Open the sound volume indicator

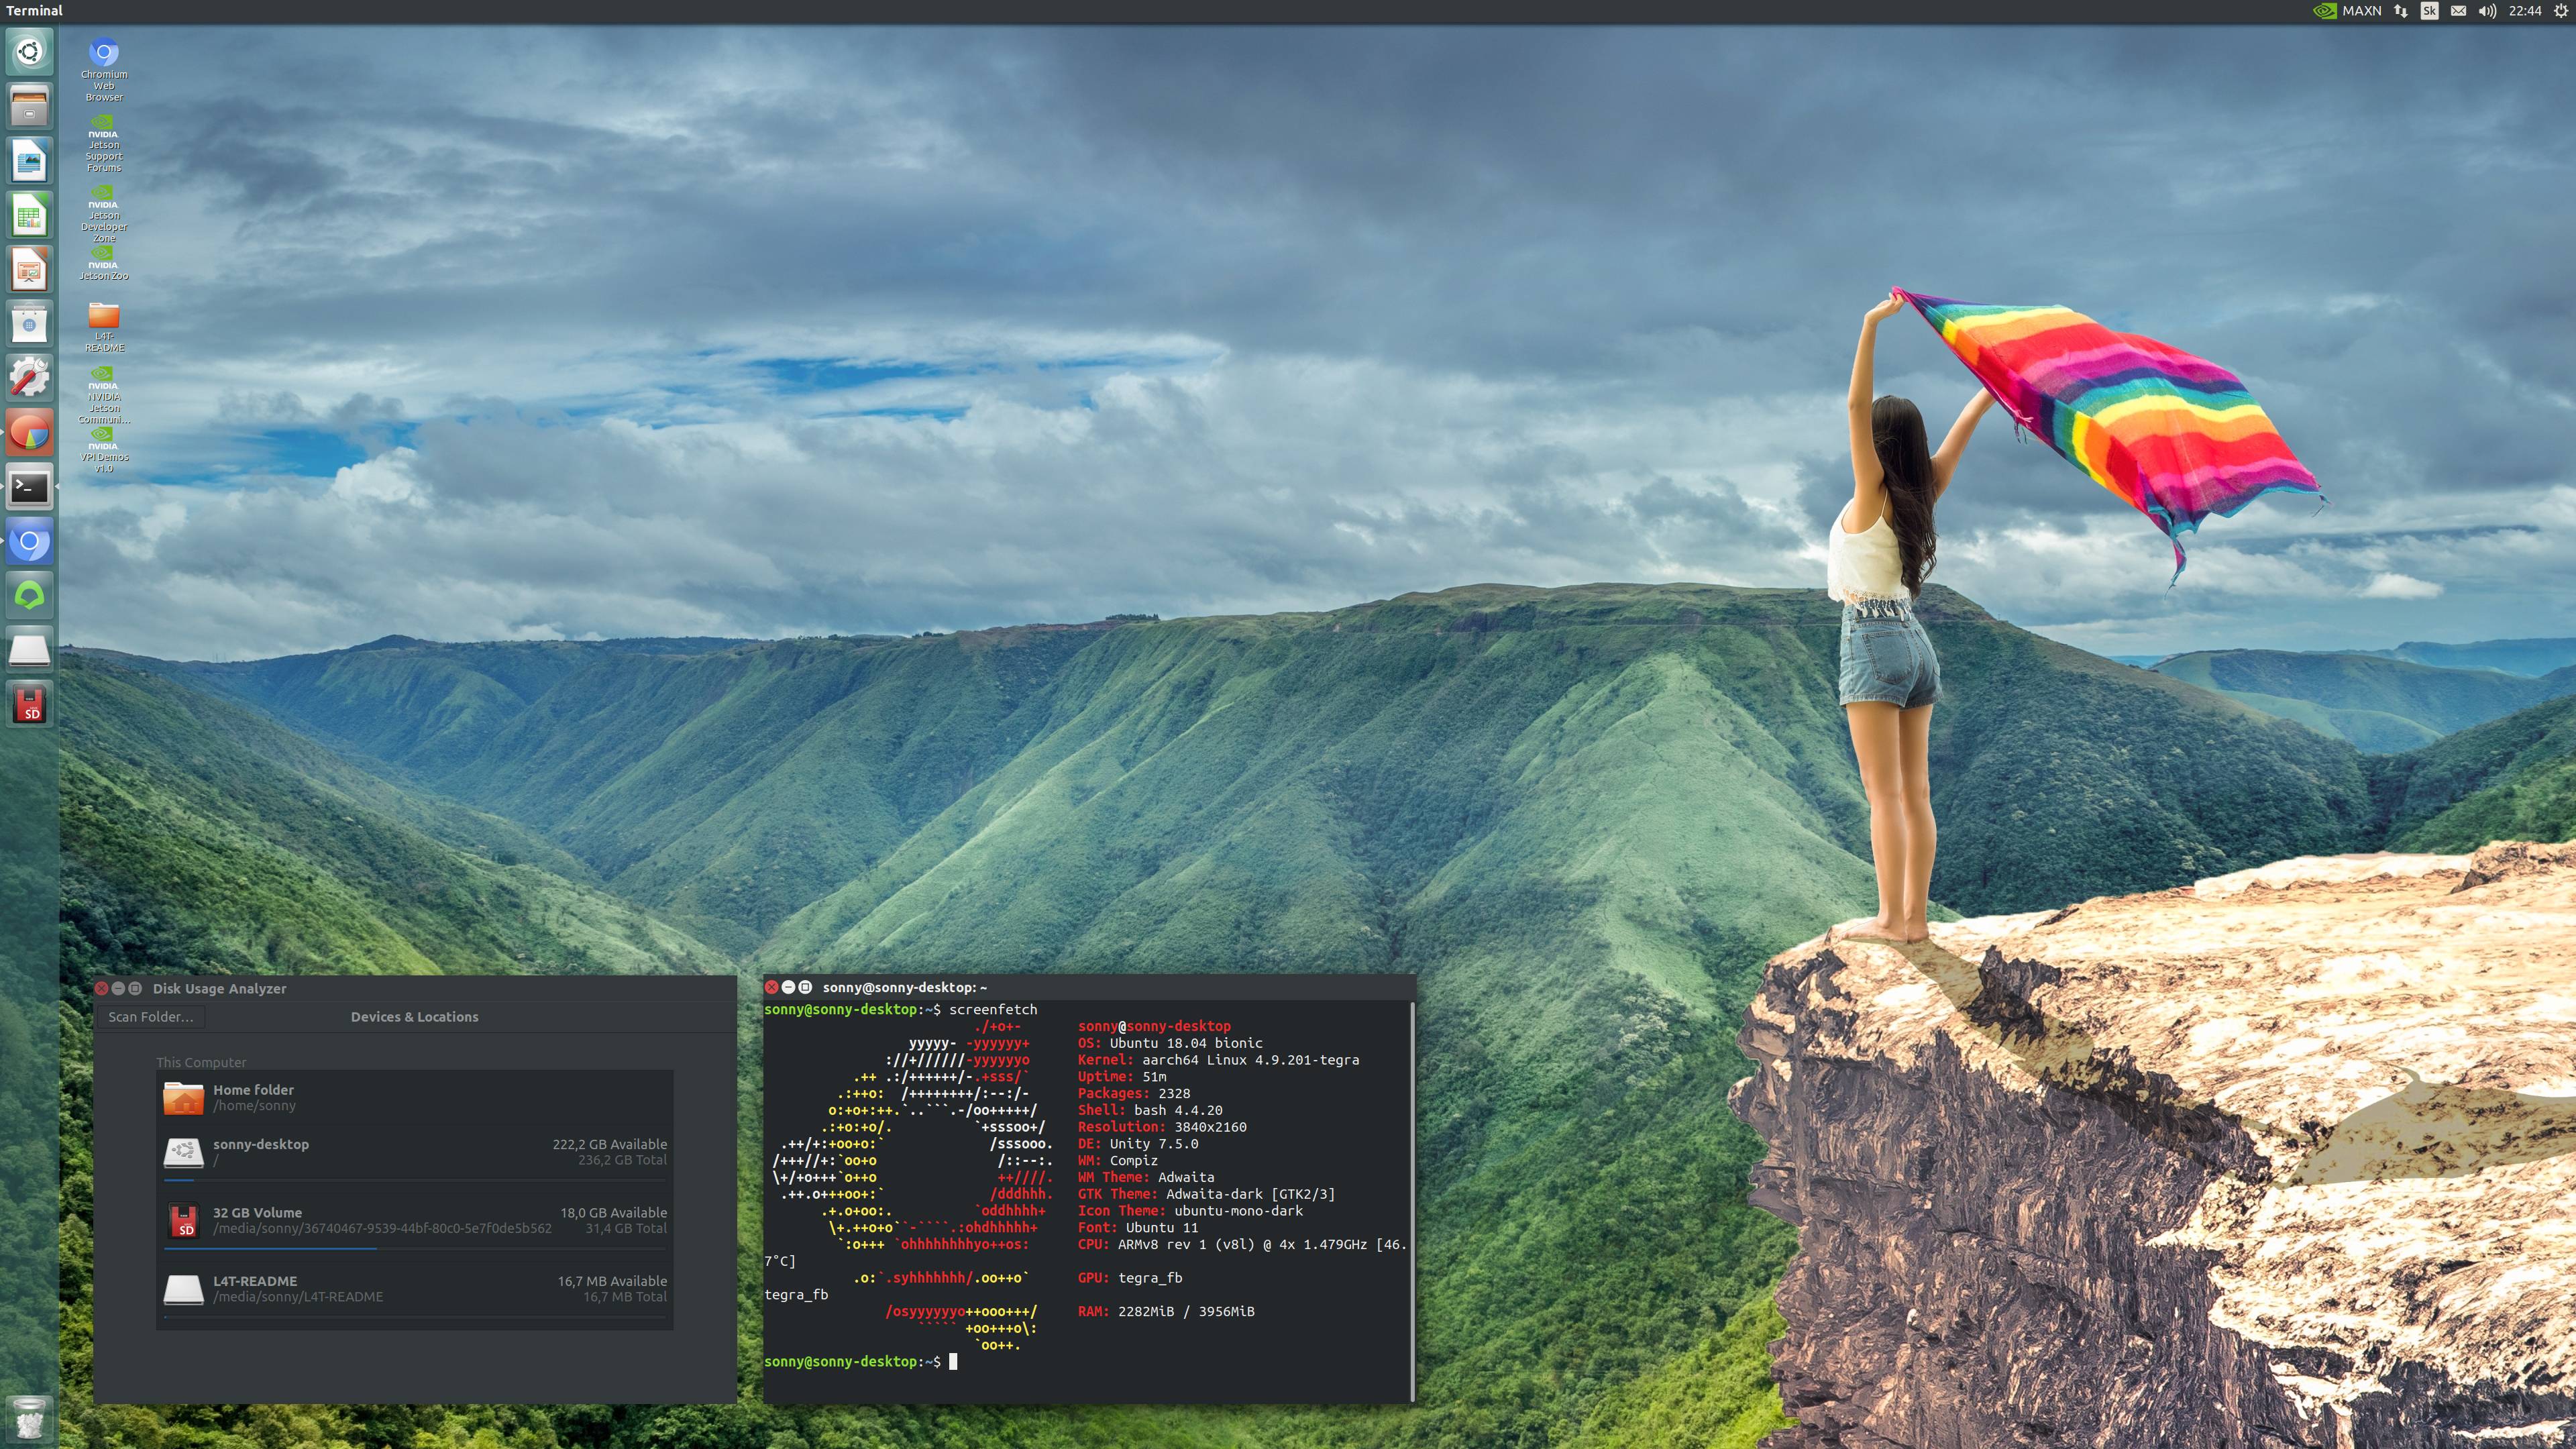2487,11
